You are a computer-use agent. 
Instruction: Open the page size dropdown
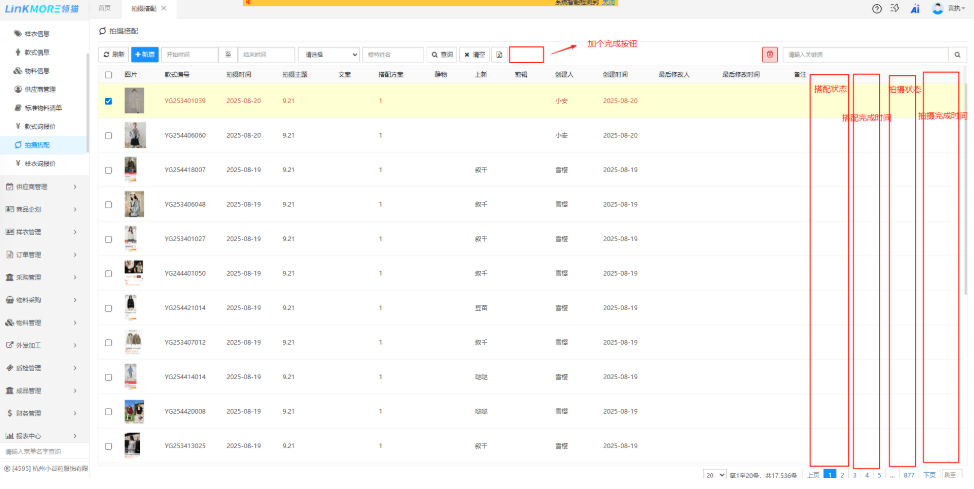(714, 475)
